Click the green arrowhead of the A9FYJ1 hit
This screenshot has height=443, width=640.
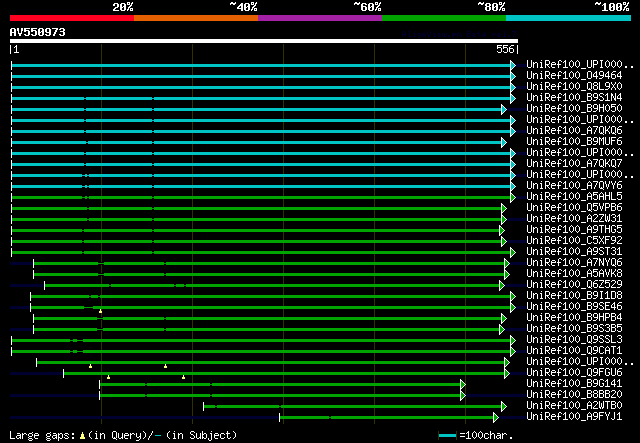(496, 417)
